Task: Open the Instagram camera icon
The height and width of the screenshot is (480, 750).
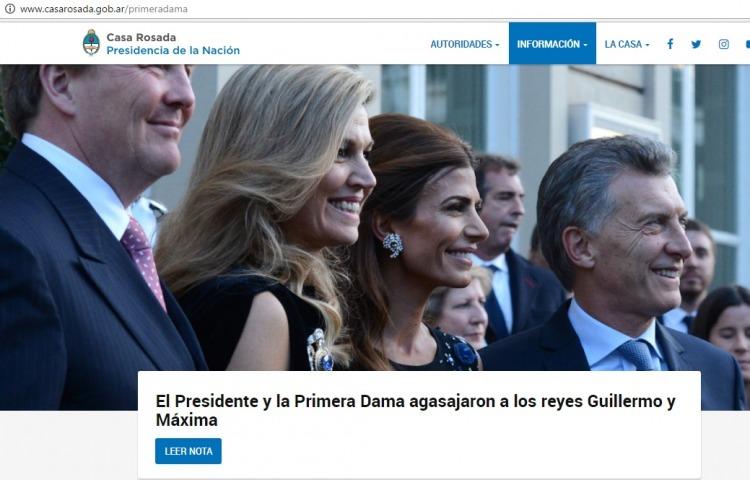Action: pyautogui.click(x=724, y=44)
